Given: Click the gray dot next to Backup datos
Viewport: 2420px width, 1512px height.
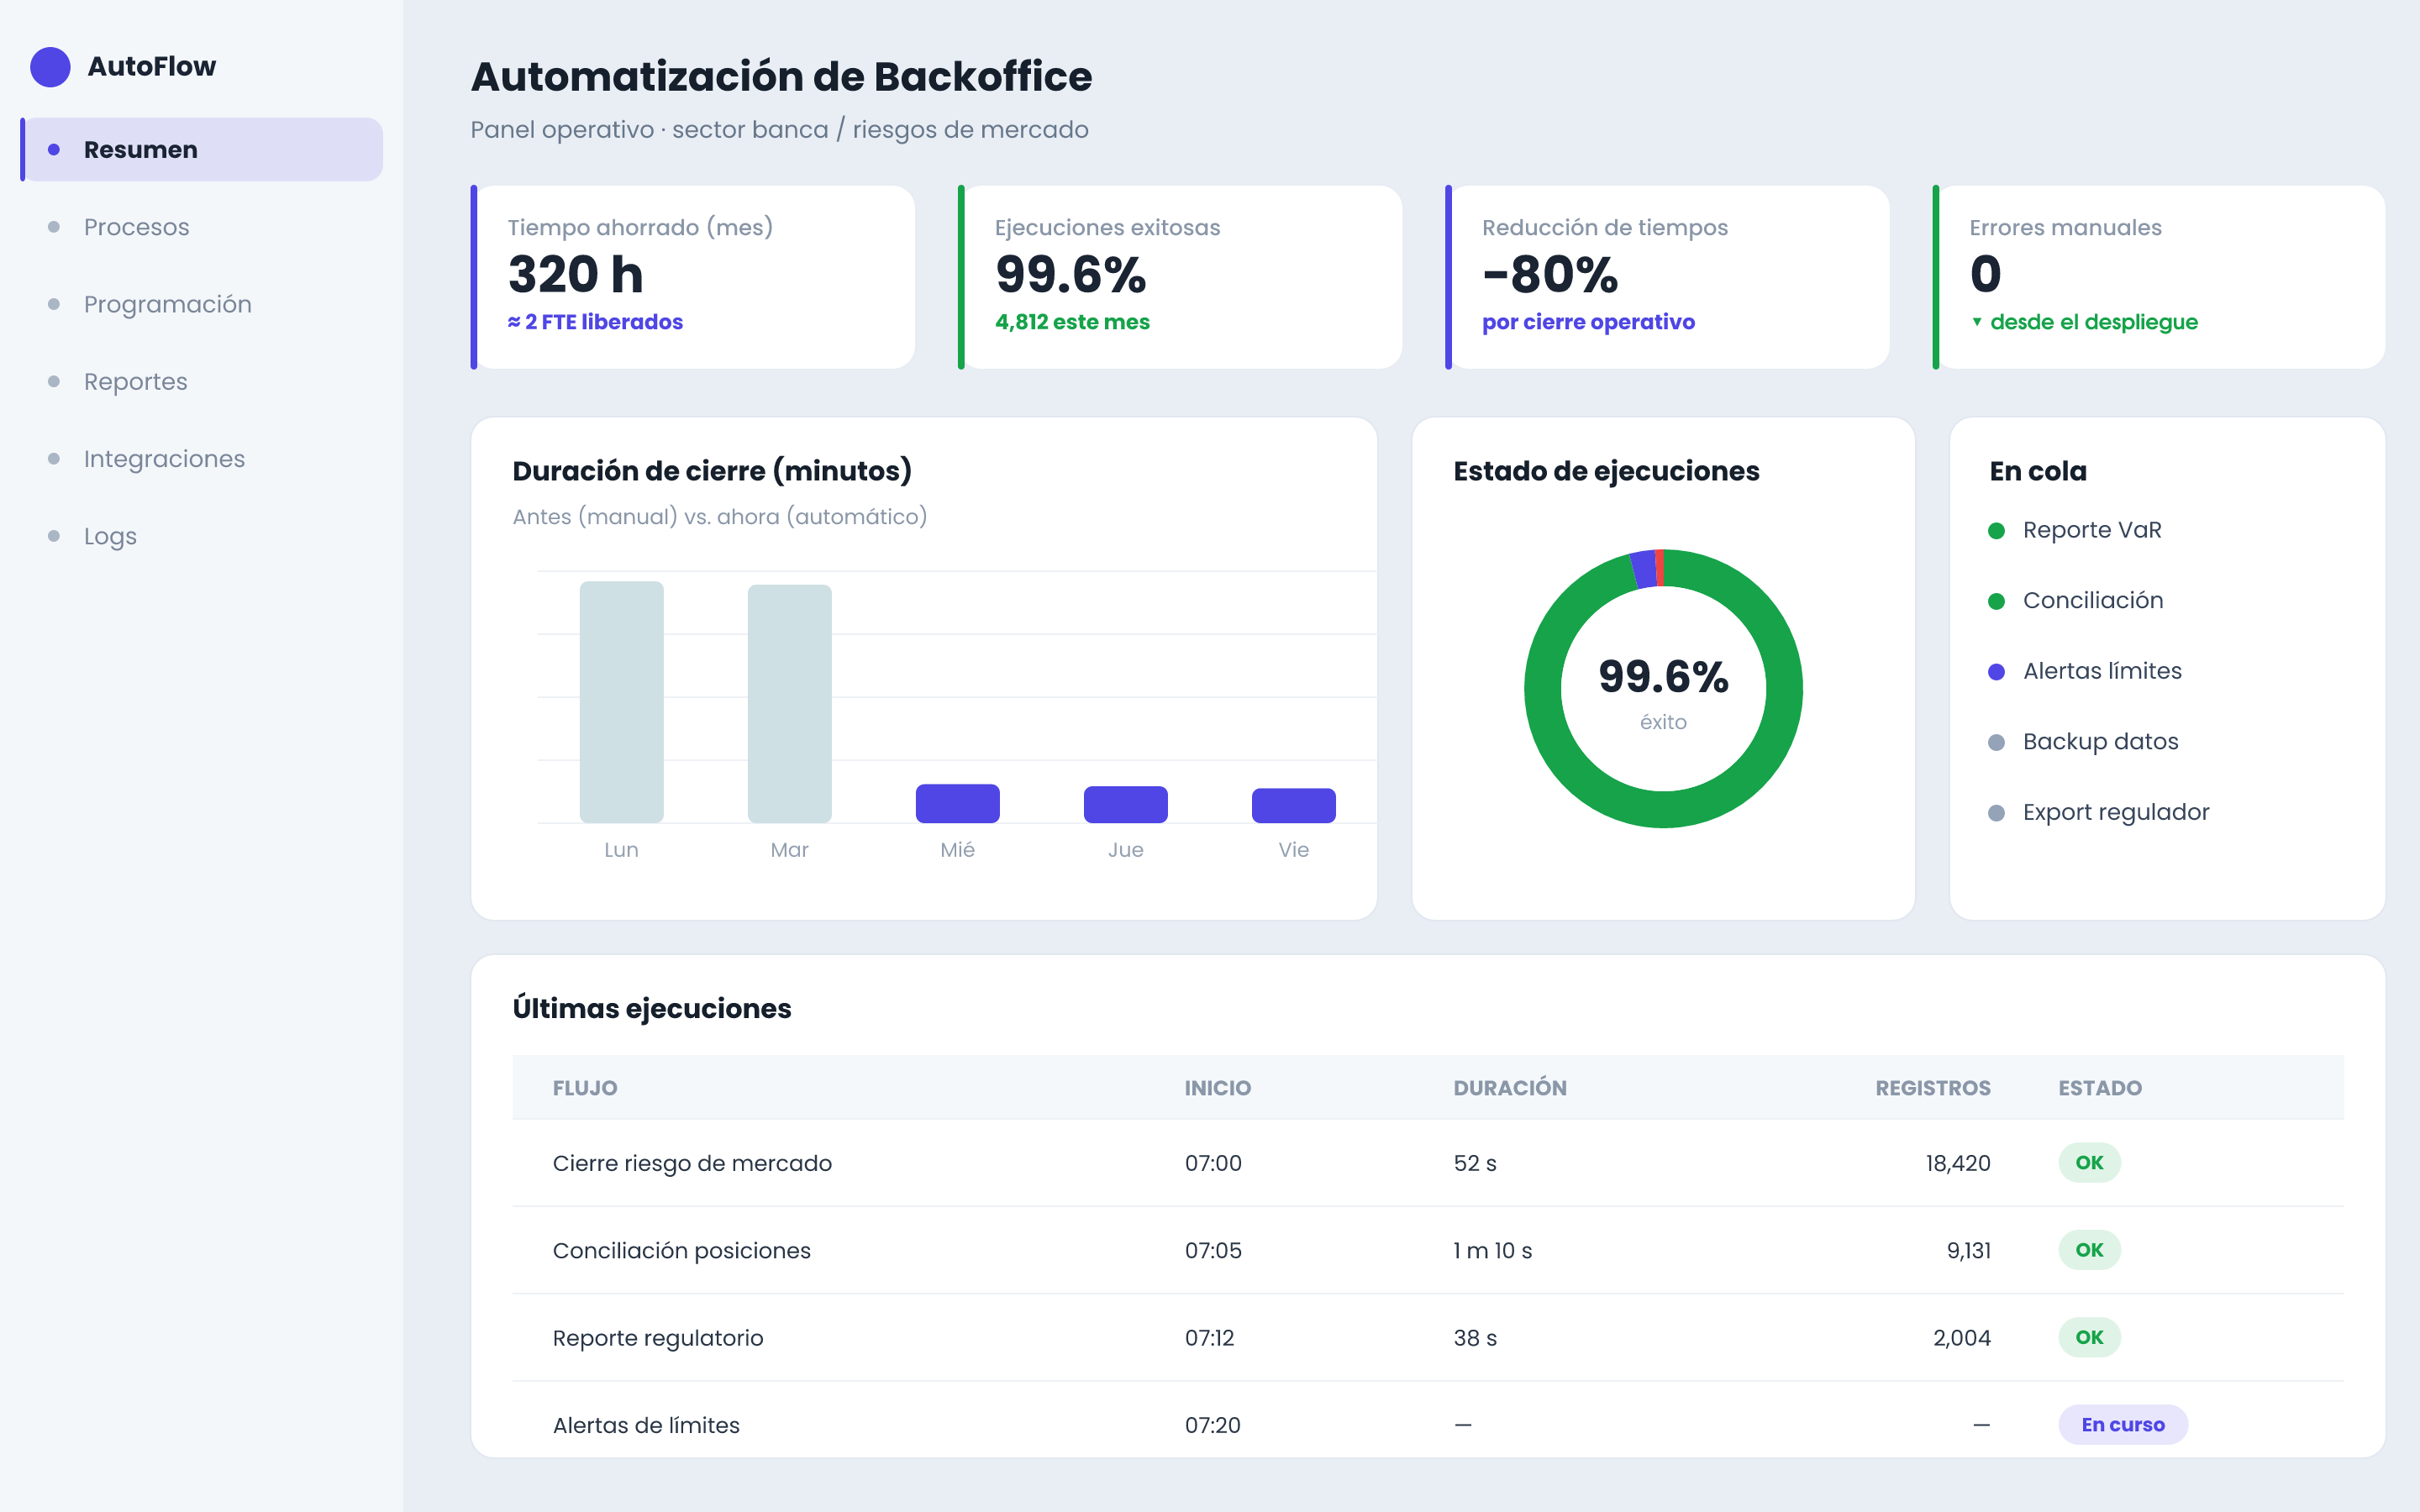Looking at the screenshot, I should pyautogui.click(x=1996, y=742).
